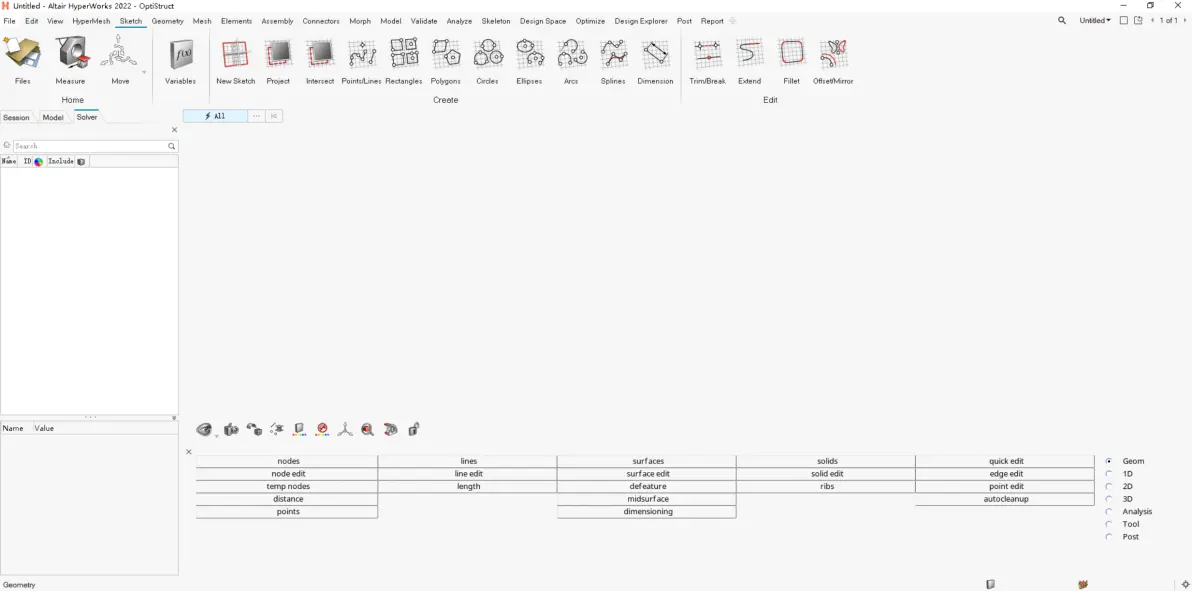The image size is (1192, 591).
Task: Select the 2D panel radio button
Action: click(1109, 486)
